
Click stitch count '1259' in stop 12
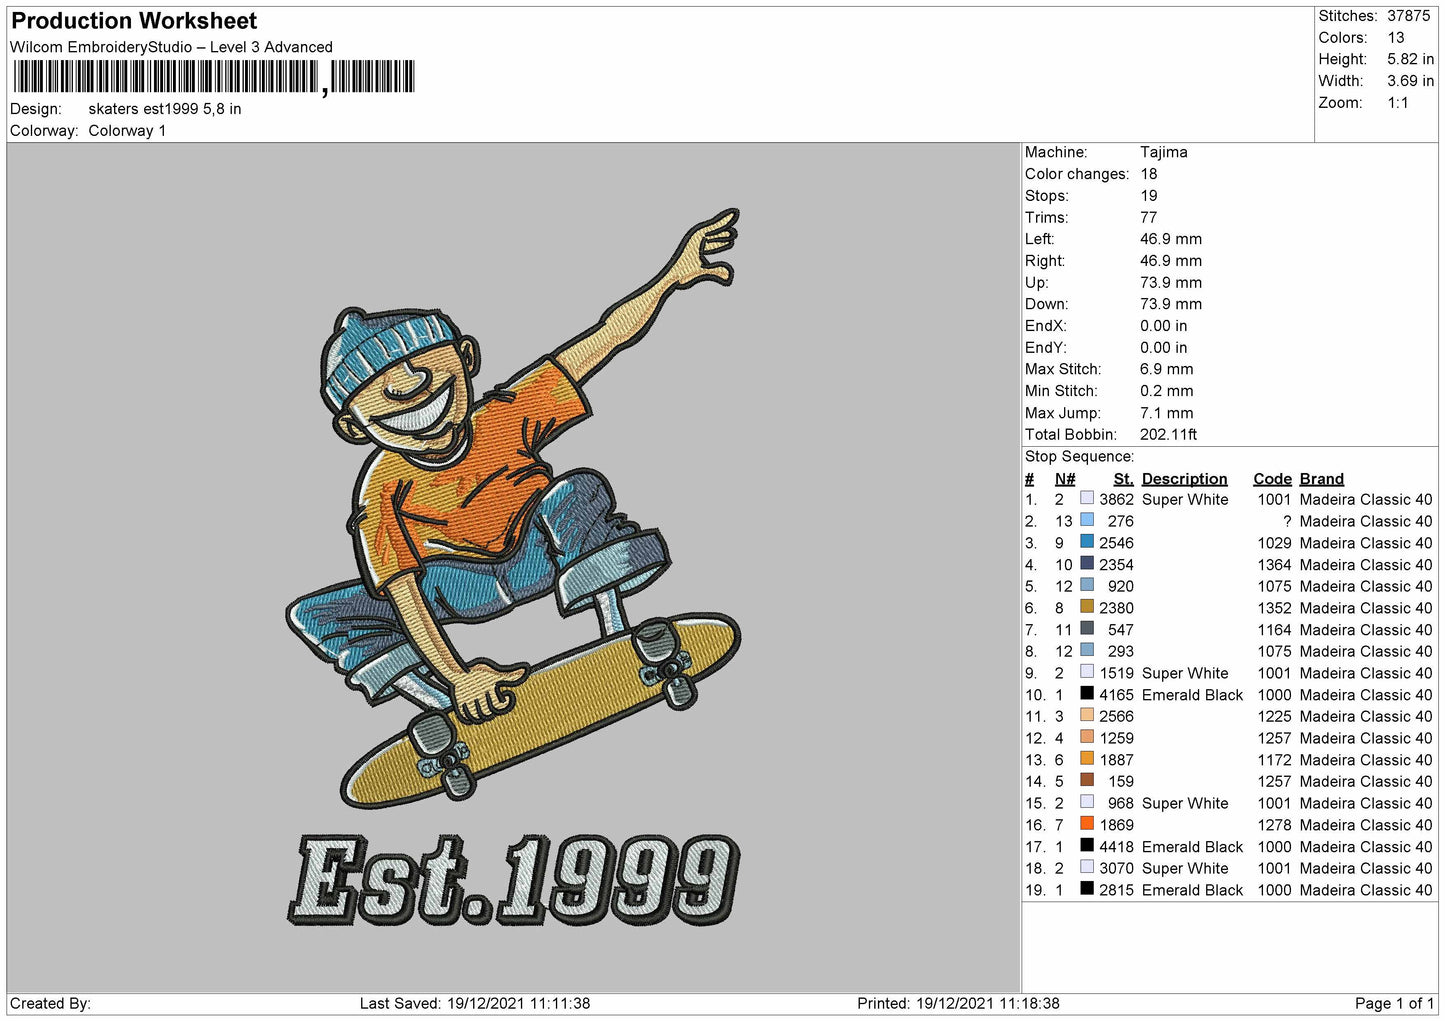(x=1116, y=738)
